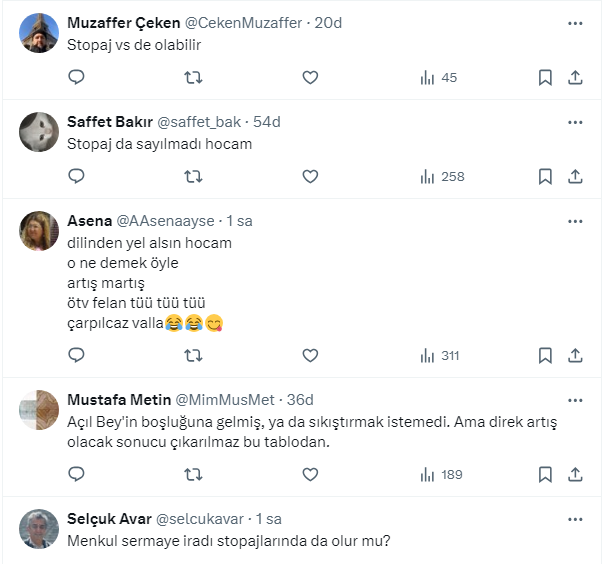Bookmark Mustafa Metin's tweet
The image size is (610, 564).
point(545,474)
